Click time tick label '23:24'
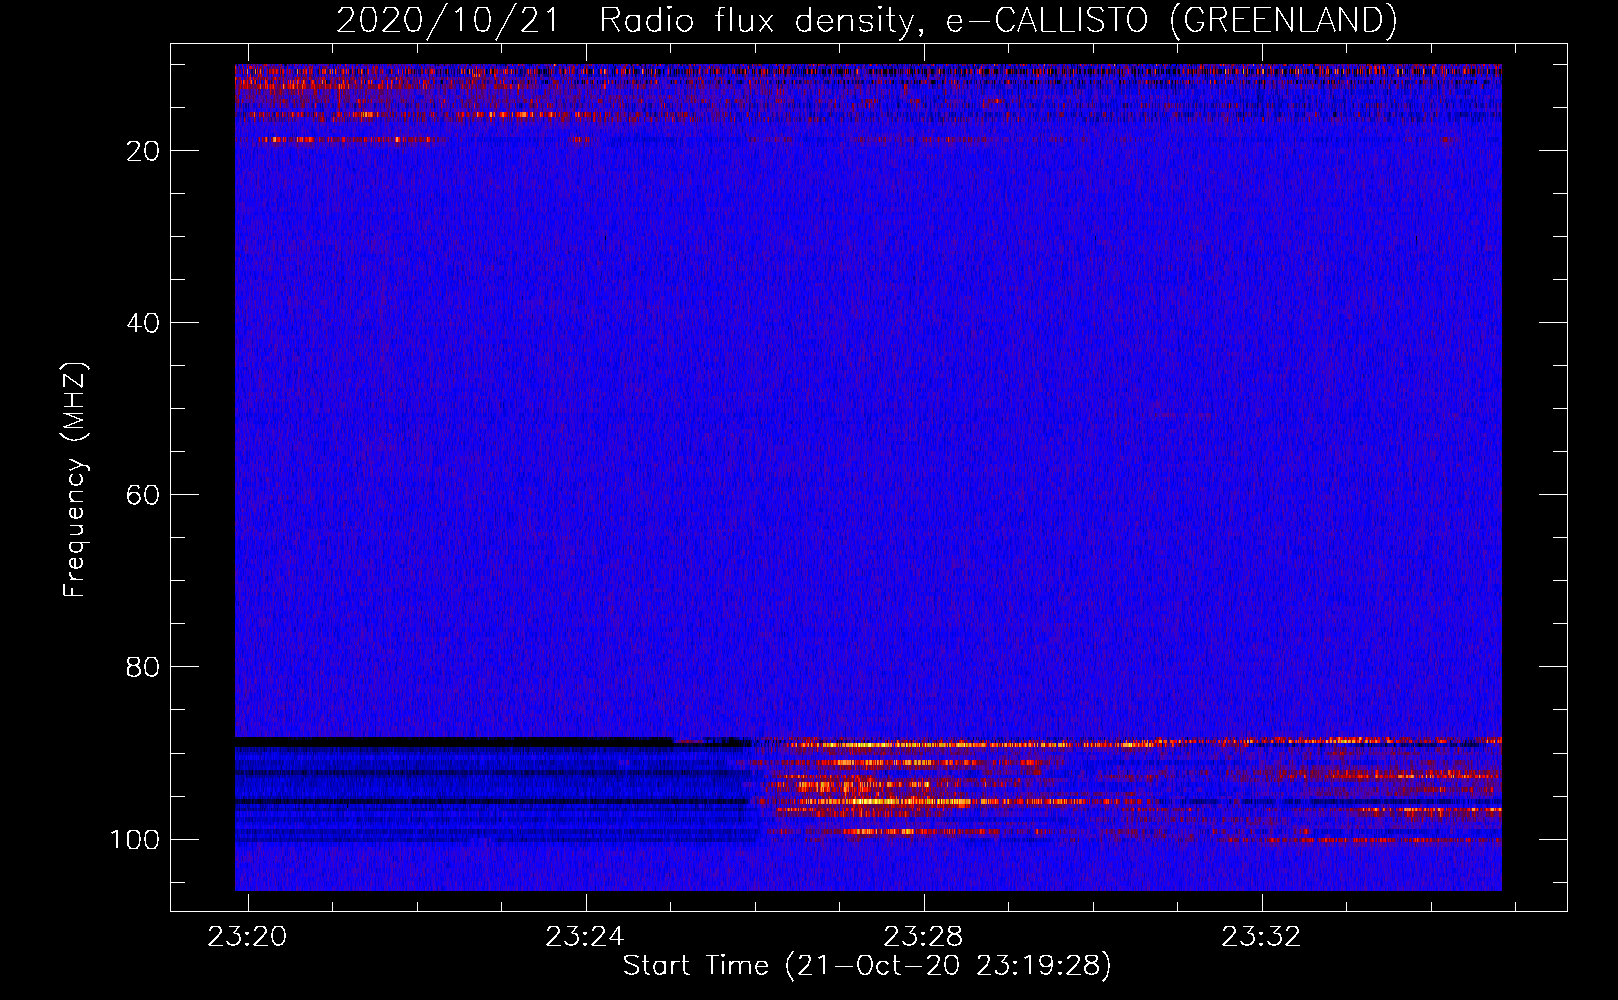Screen dimensions: 1618x1000 [585, 936]
